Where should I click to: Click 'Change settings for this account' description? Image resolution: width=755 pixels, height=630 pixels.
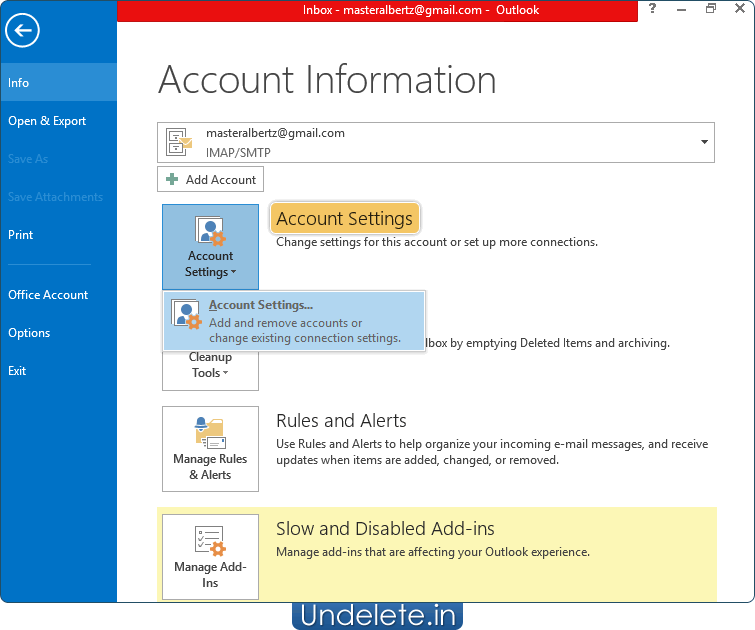click(437, 242)
